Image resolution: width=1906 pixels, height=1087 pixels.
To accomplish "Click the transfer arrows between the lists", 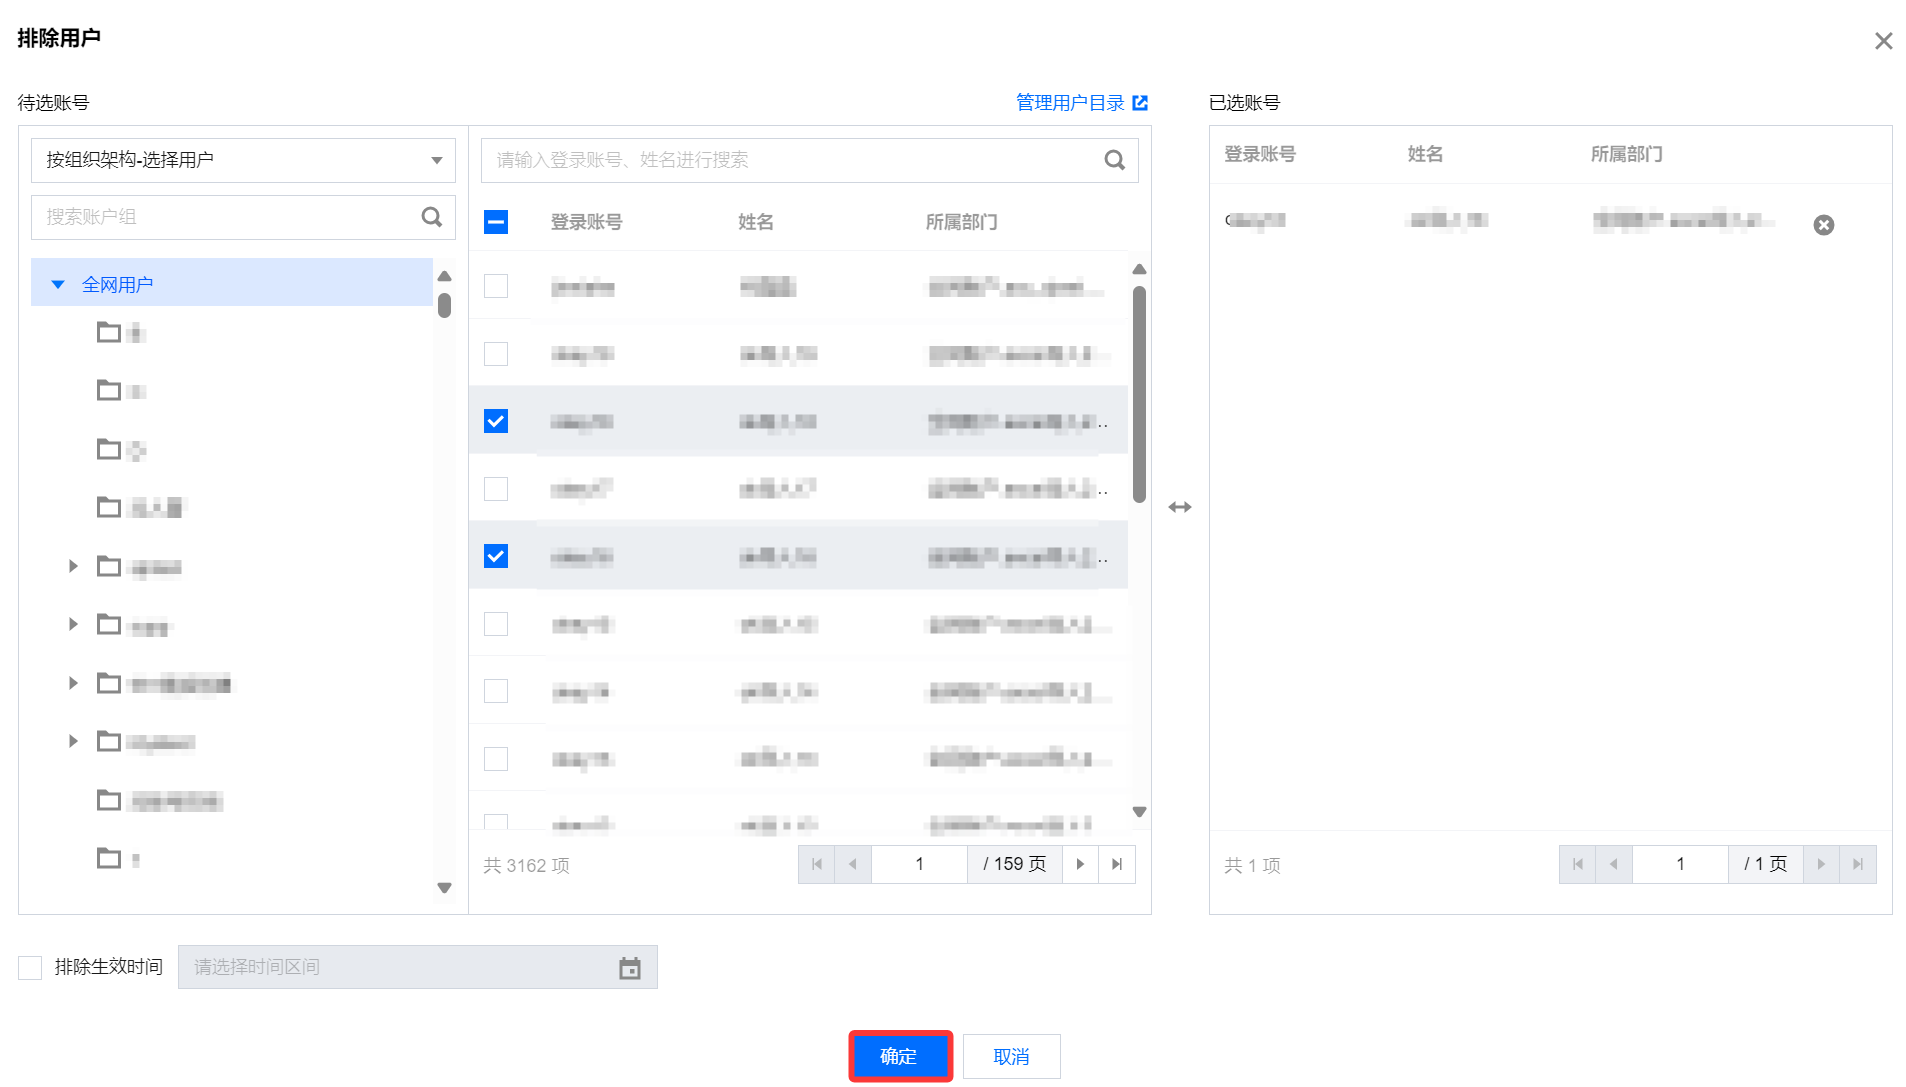I will coord(1180,507).
